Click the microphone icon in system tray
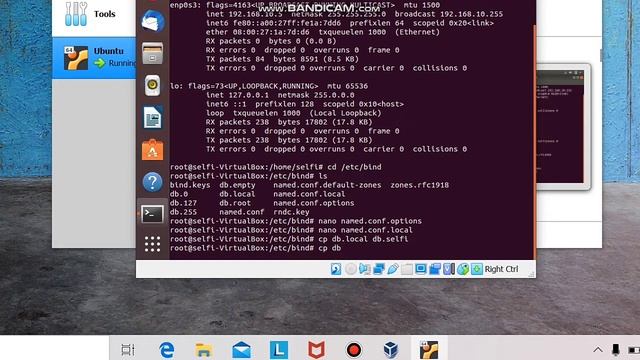Screen dimensions: 640x360 tap(616, 350)
